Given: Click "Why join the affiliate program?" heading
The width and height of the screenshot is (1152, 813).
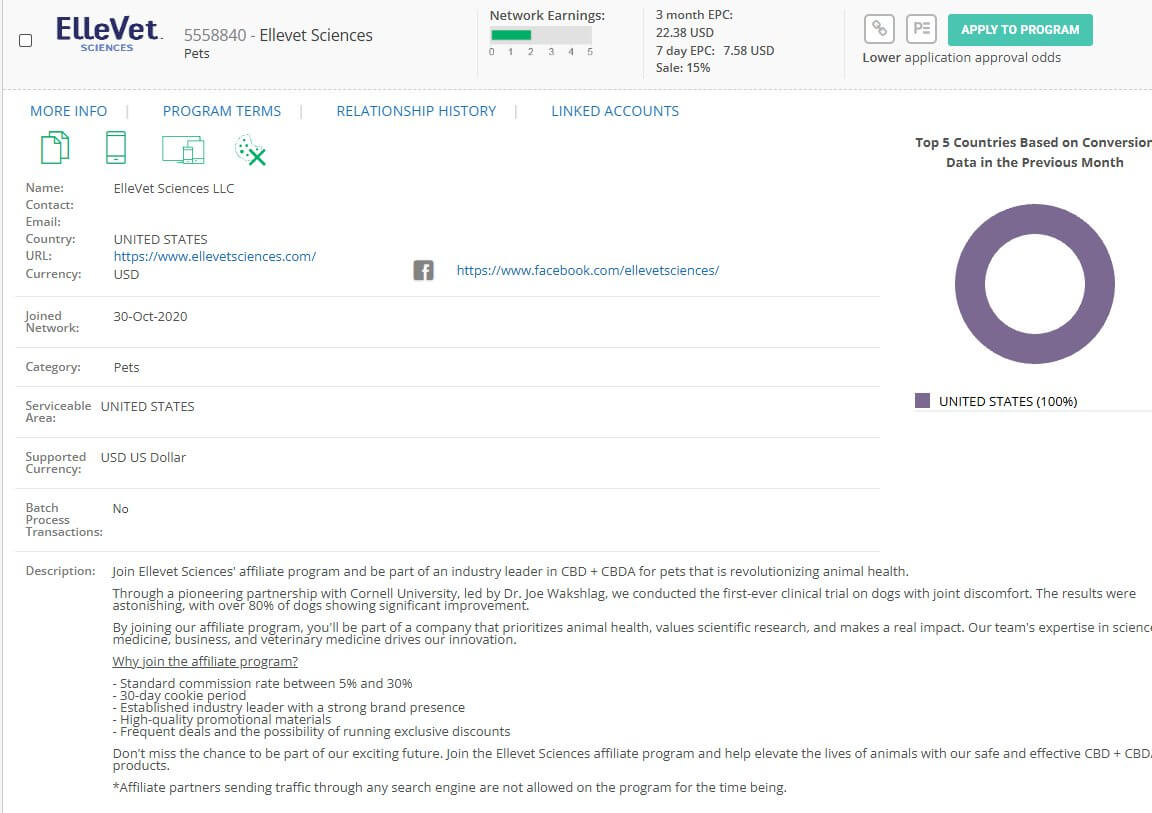Looking at the screenshot, I should 205,661.
